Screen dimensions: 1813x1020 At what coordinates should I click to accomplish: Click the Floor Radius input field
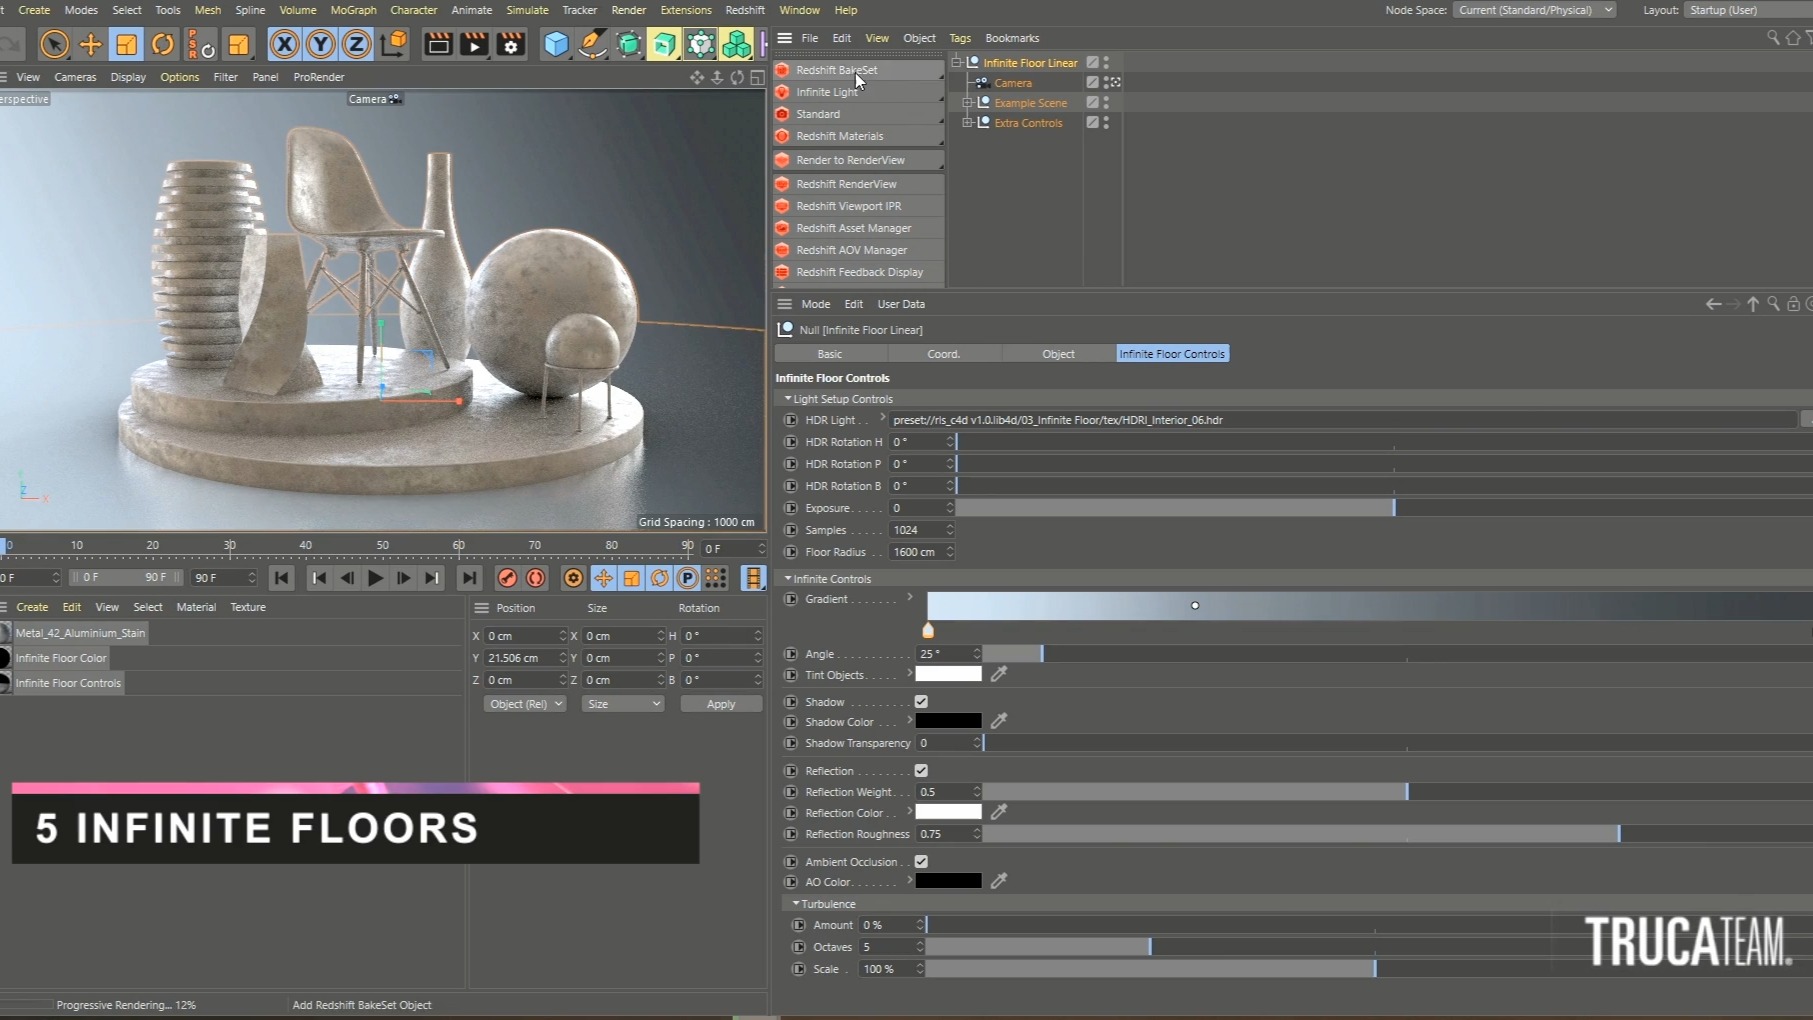click(916, 552)
